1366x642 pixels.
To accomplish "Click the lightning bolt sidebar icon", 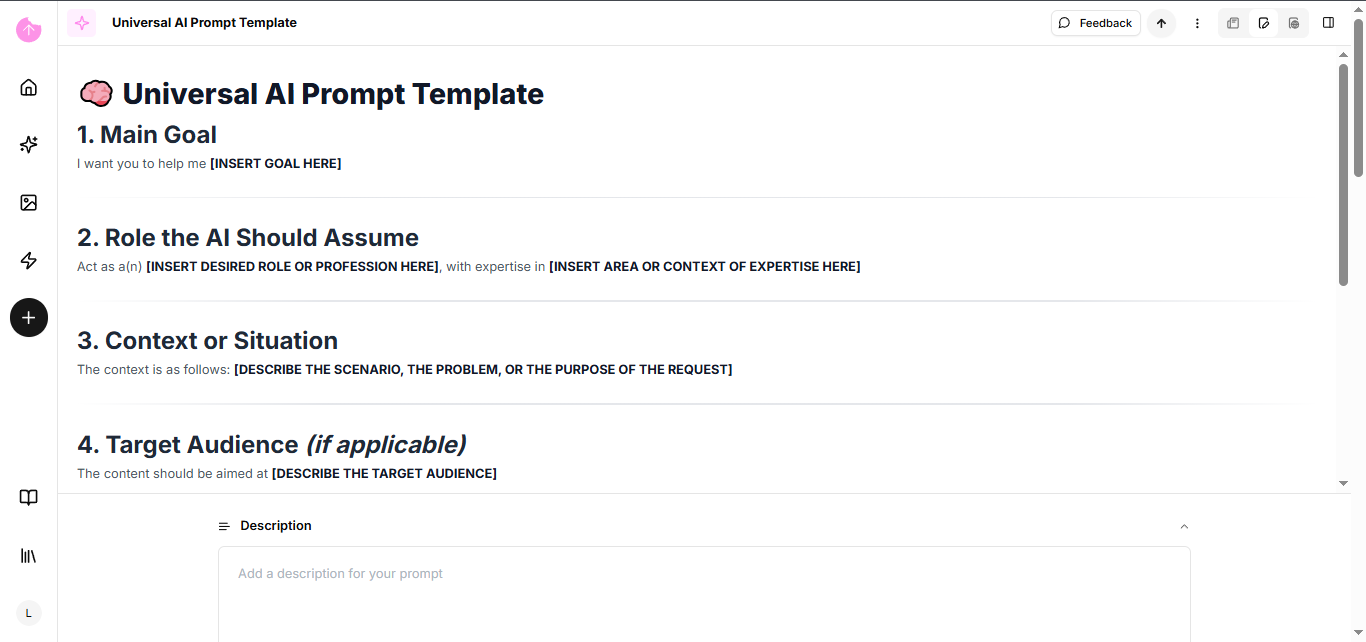I will (x=29, y=261).
